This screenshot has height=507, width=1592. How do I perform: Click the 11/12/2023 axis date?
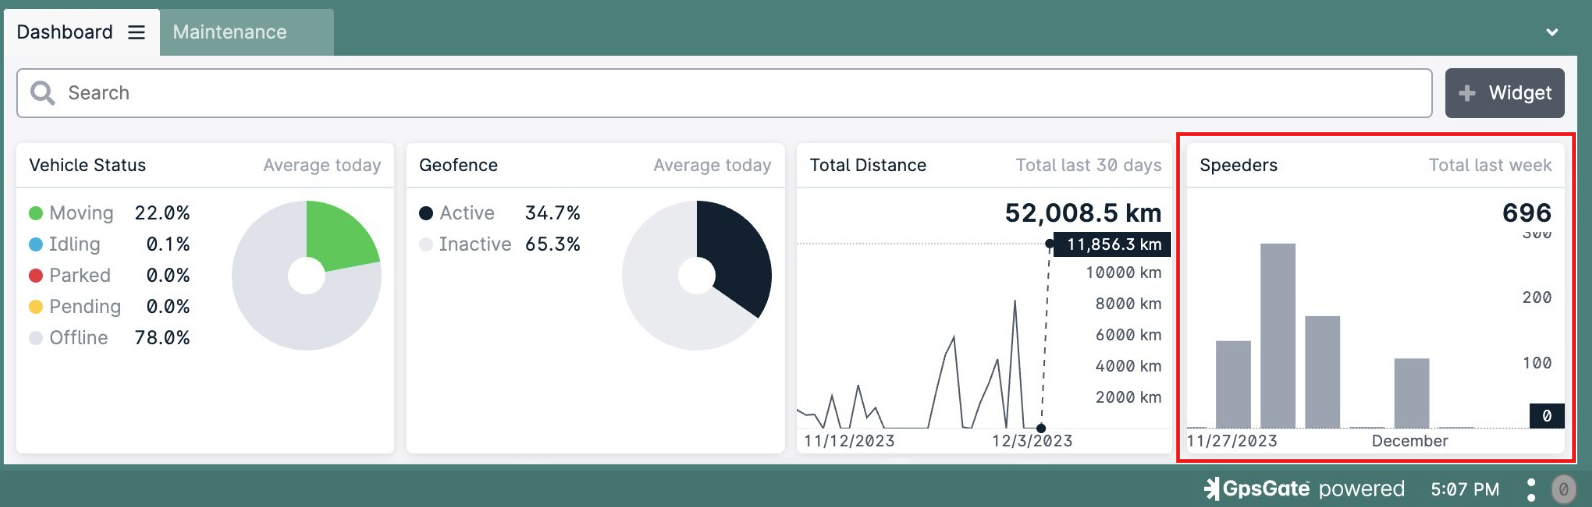tap(849, 441)
